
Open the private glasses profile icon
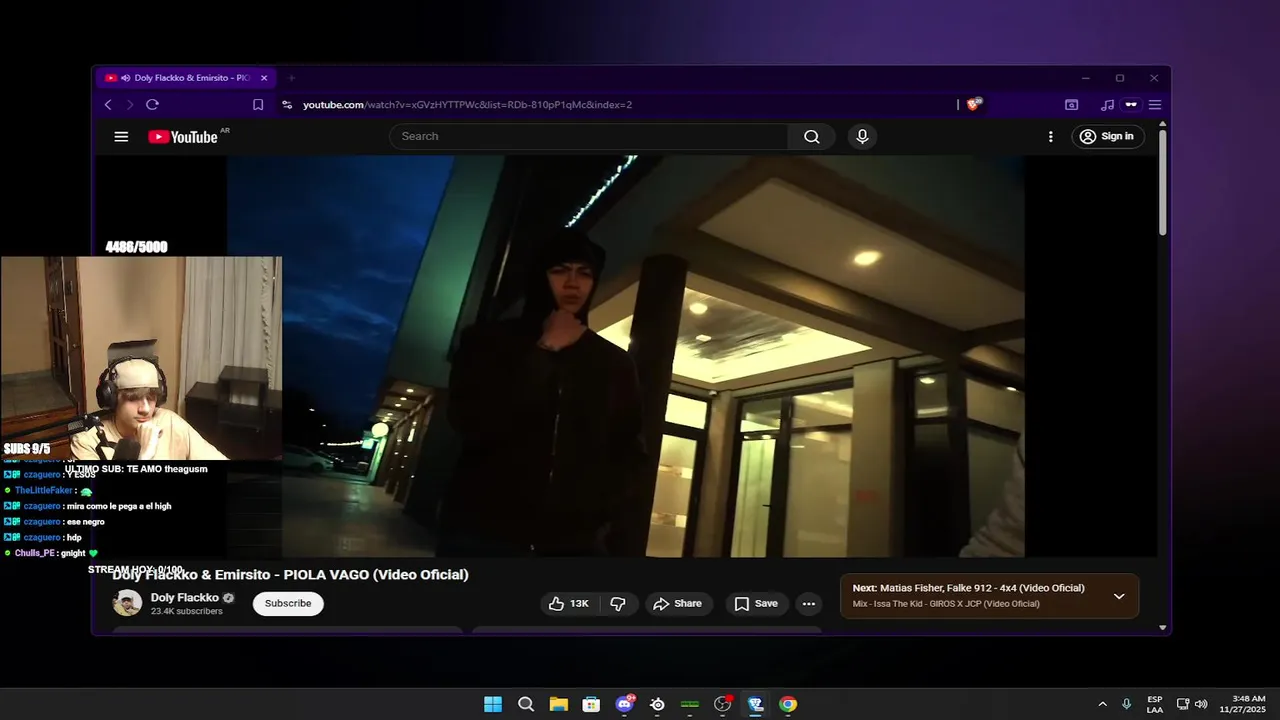point(1131,105)
